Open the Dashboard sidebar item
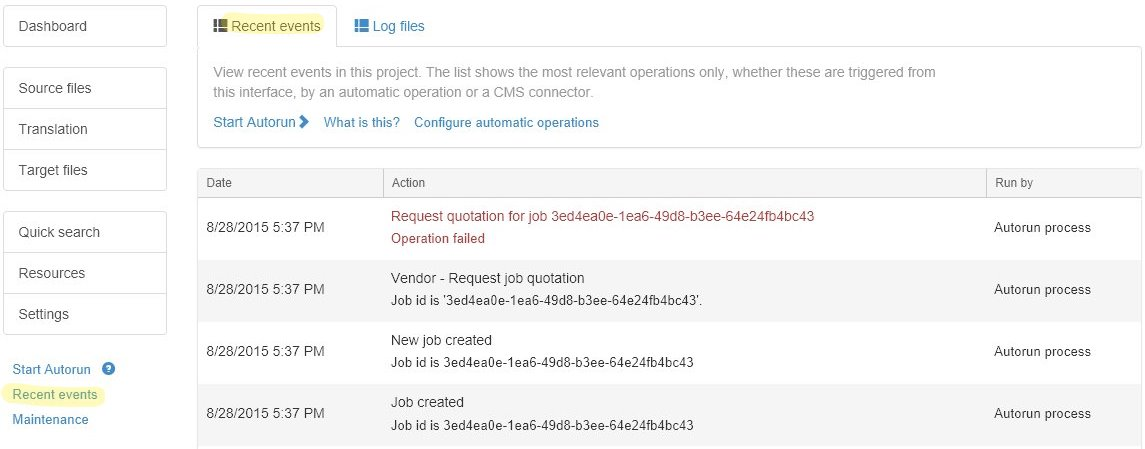The image size is (1145, 449). coord(85,26)
